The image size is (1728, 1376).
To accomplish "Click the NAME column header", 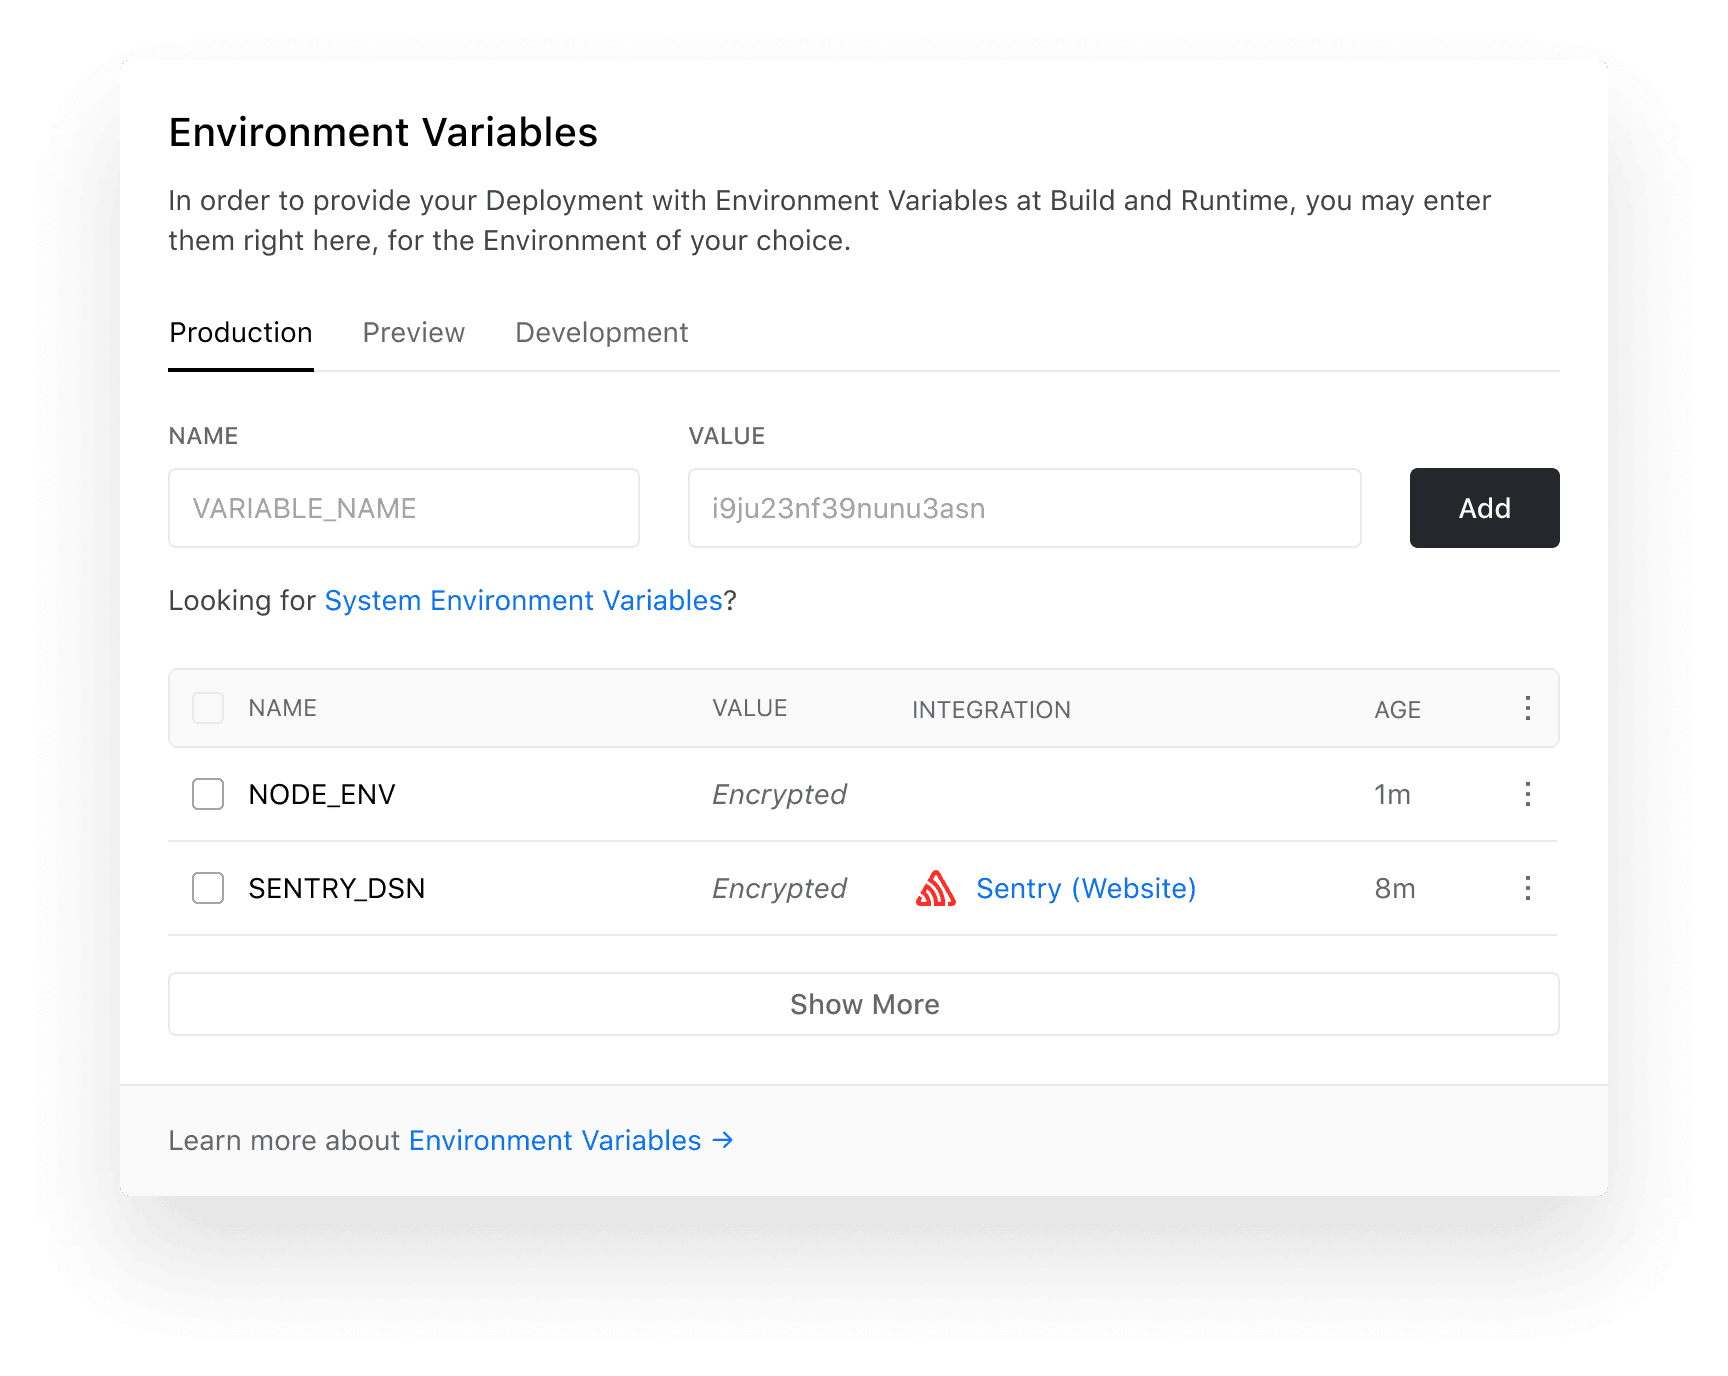I will click(282, 708).
